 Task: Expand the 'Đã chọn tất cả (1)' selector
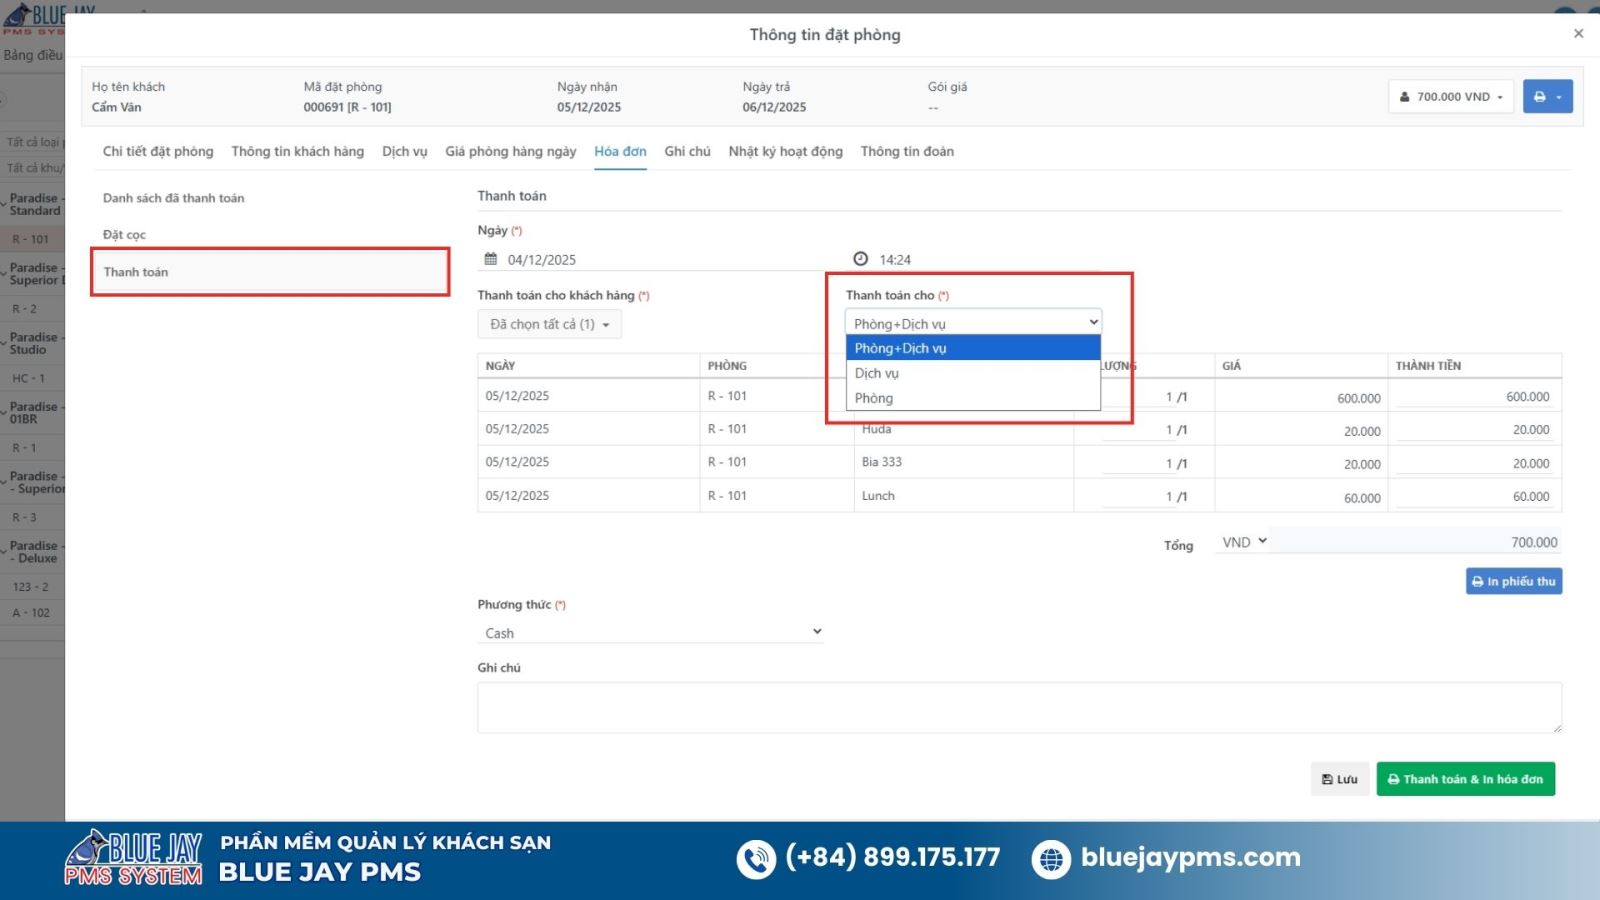tap(549, 324)
